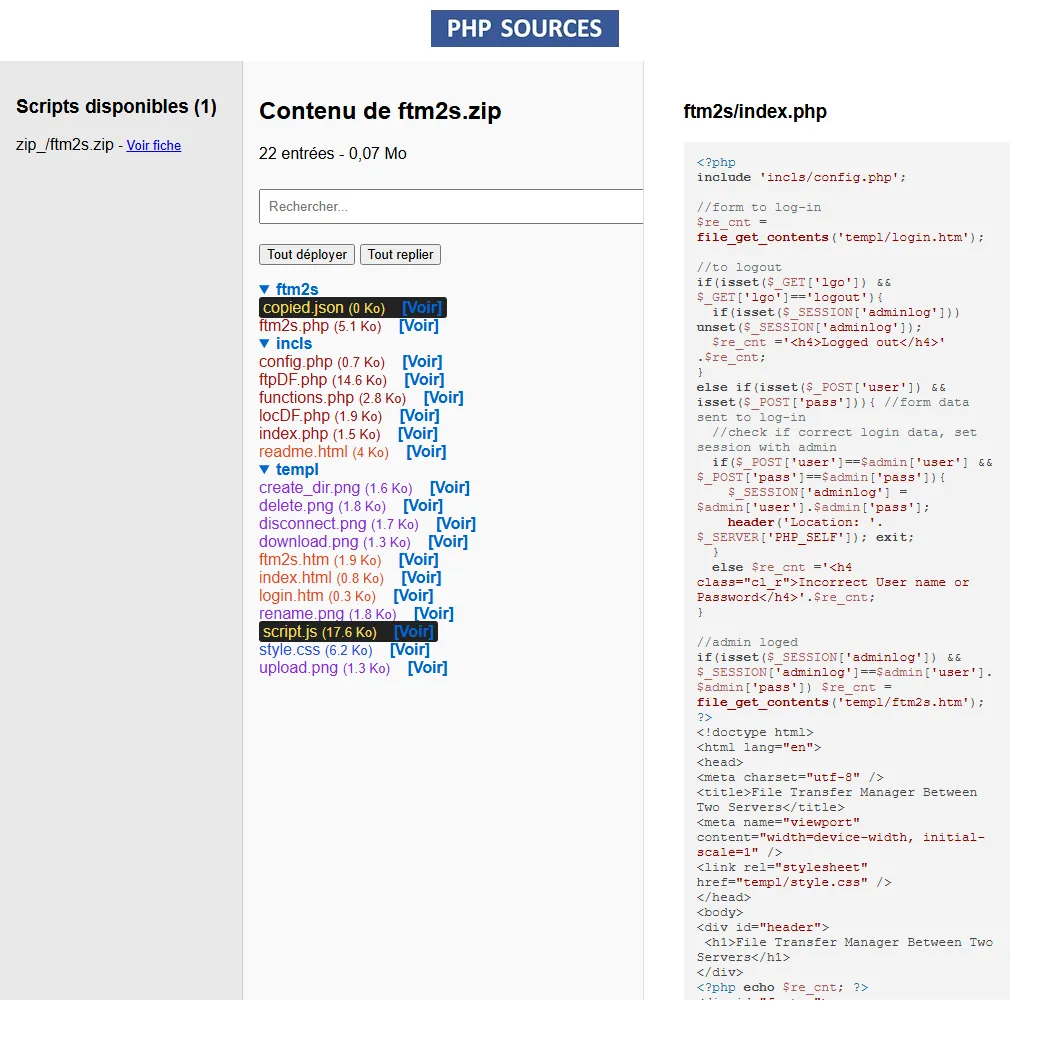Click the PHP SOURCES logo banner
Viewport: 1050px width, 1061px height.
click(524, 29)
